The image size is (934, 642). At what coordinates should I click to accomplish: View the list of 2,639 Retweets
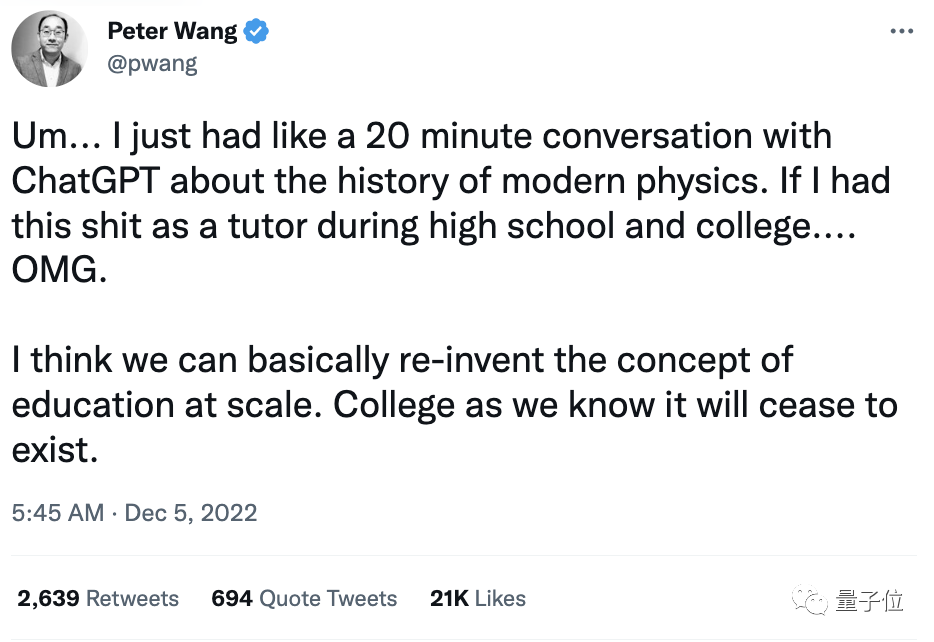97,598
